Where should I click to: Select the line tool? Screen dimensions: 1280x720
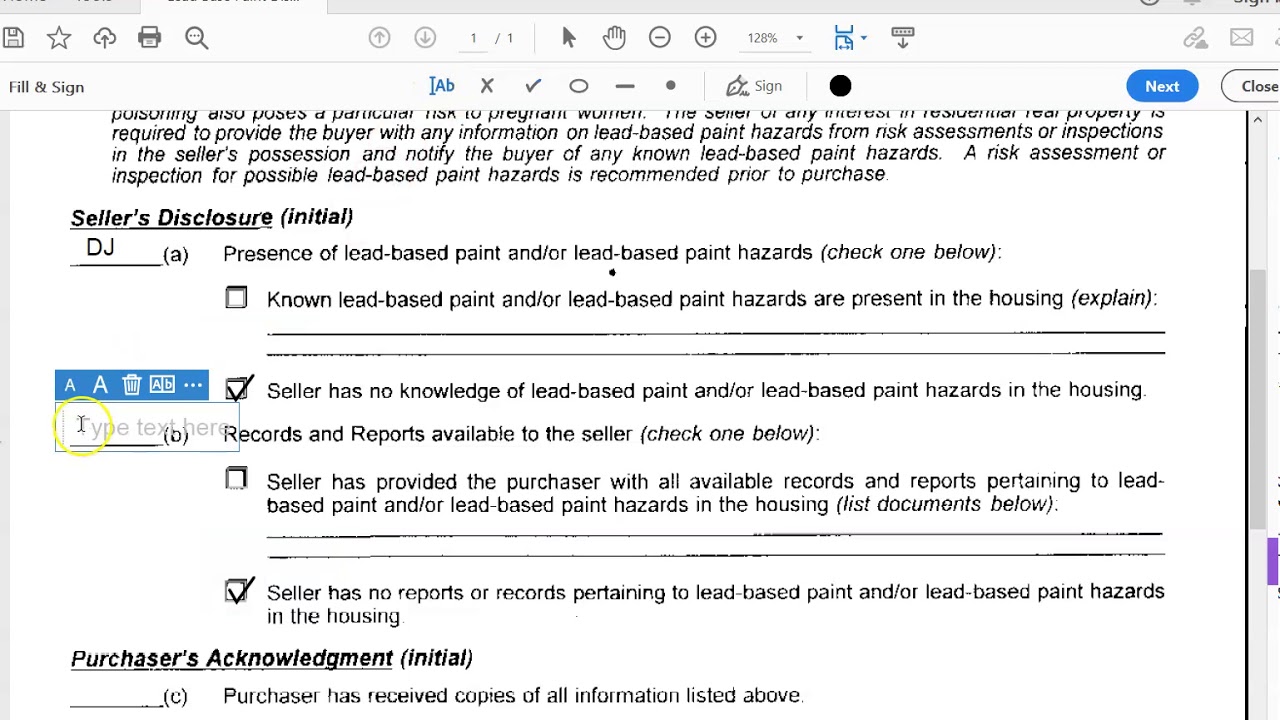[625, 86]
